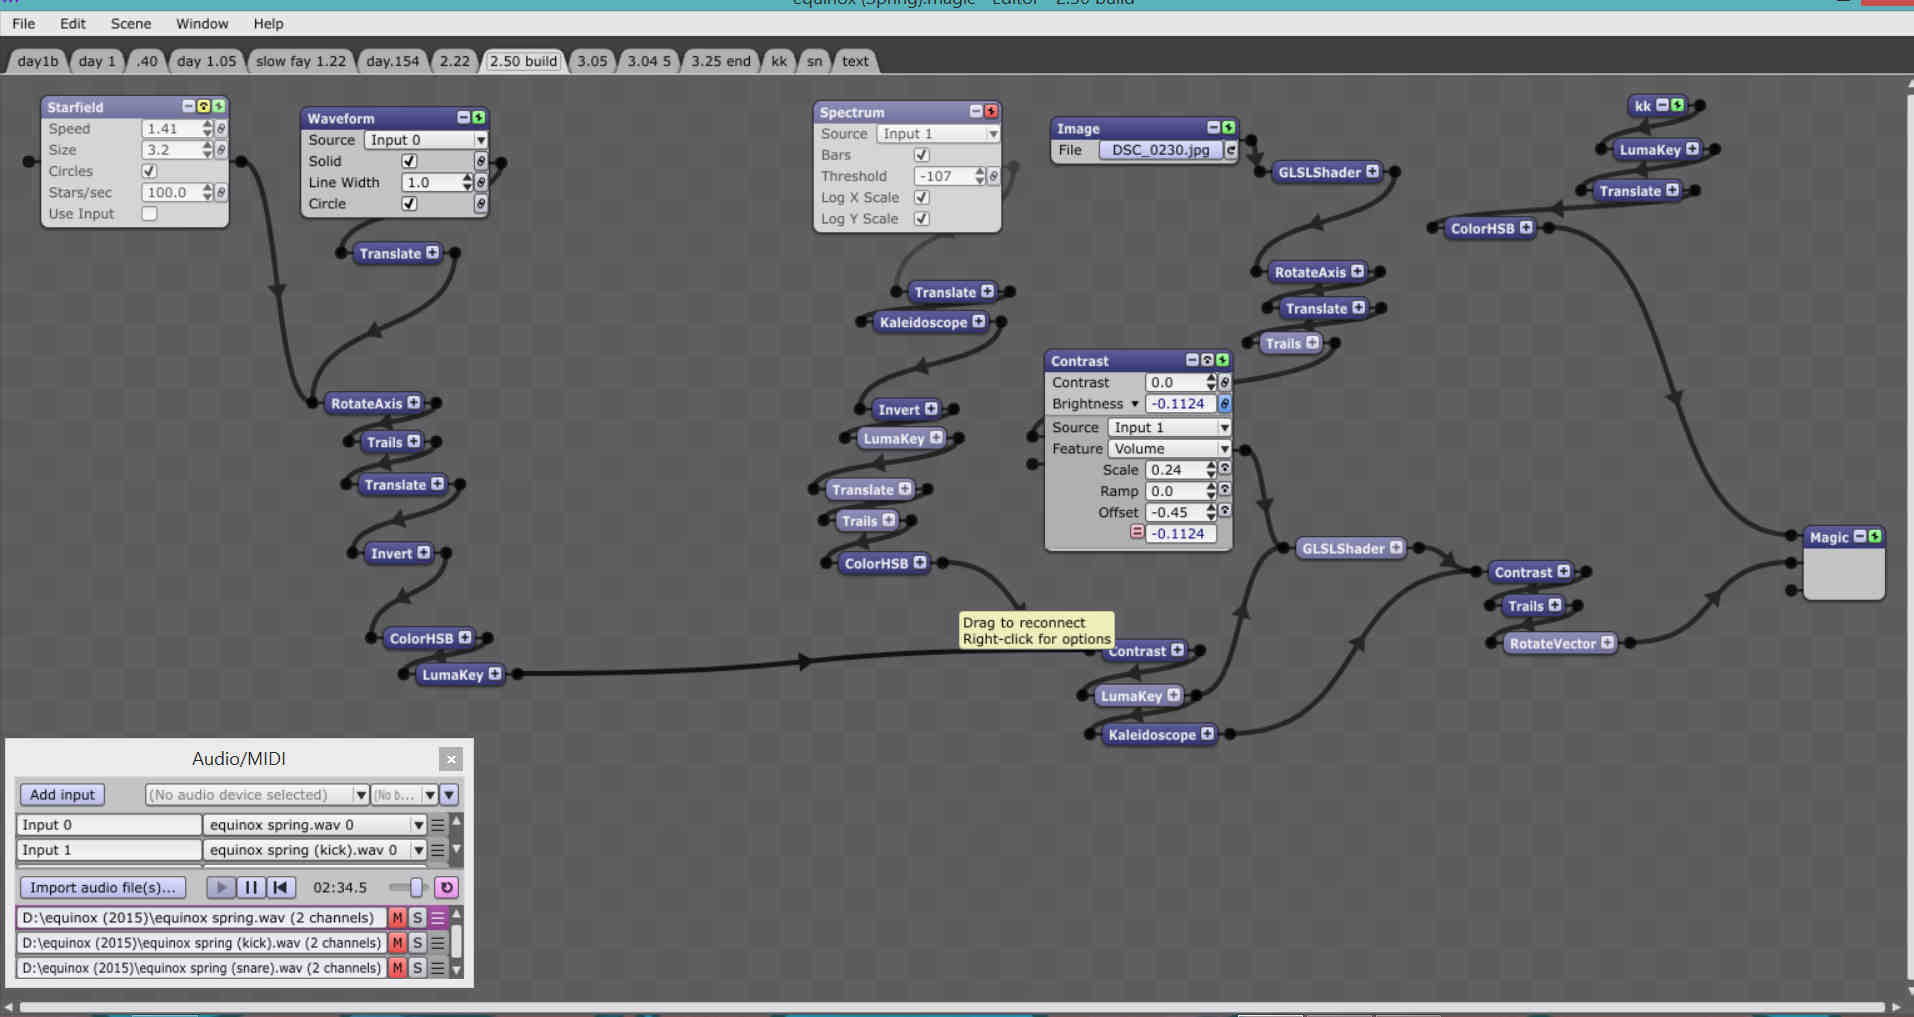
Task: Toggle the green enable icon on Image module
Action: 1228,127
